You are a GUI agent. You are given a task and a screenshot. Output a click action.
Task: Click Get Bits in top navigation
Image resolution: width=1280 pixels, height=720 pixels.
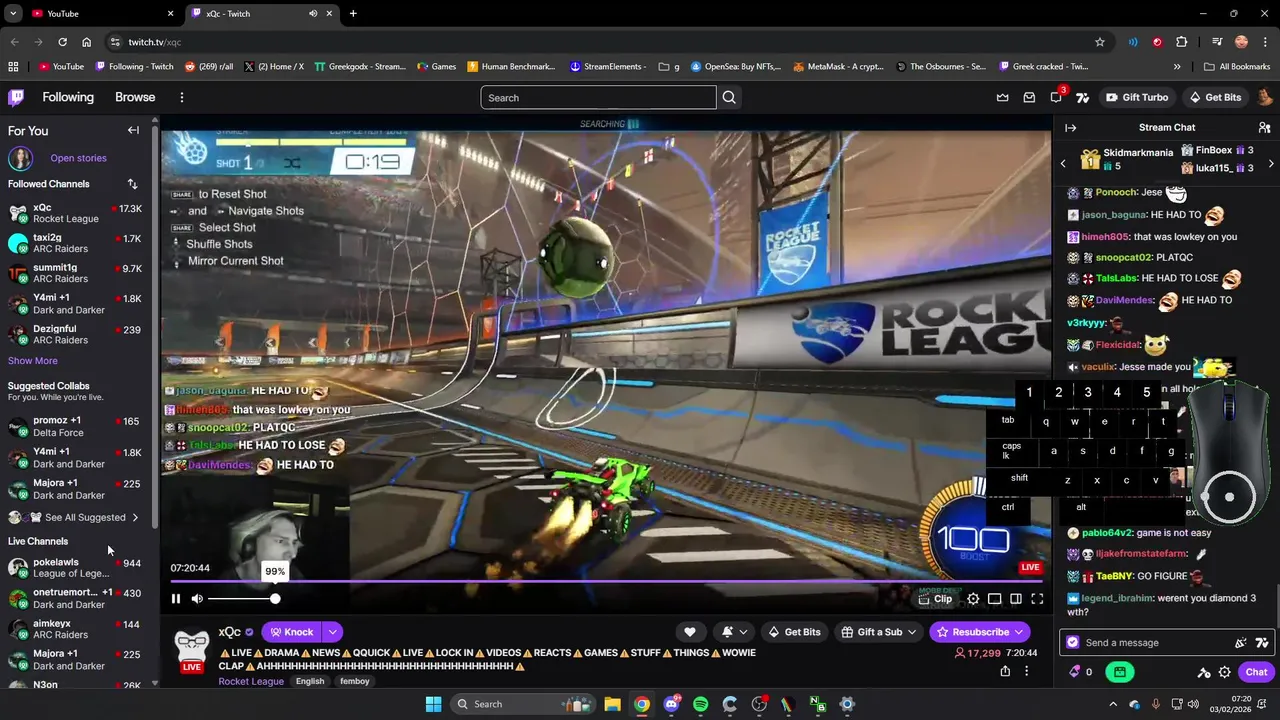point(1215,97)
